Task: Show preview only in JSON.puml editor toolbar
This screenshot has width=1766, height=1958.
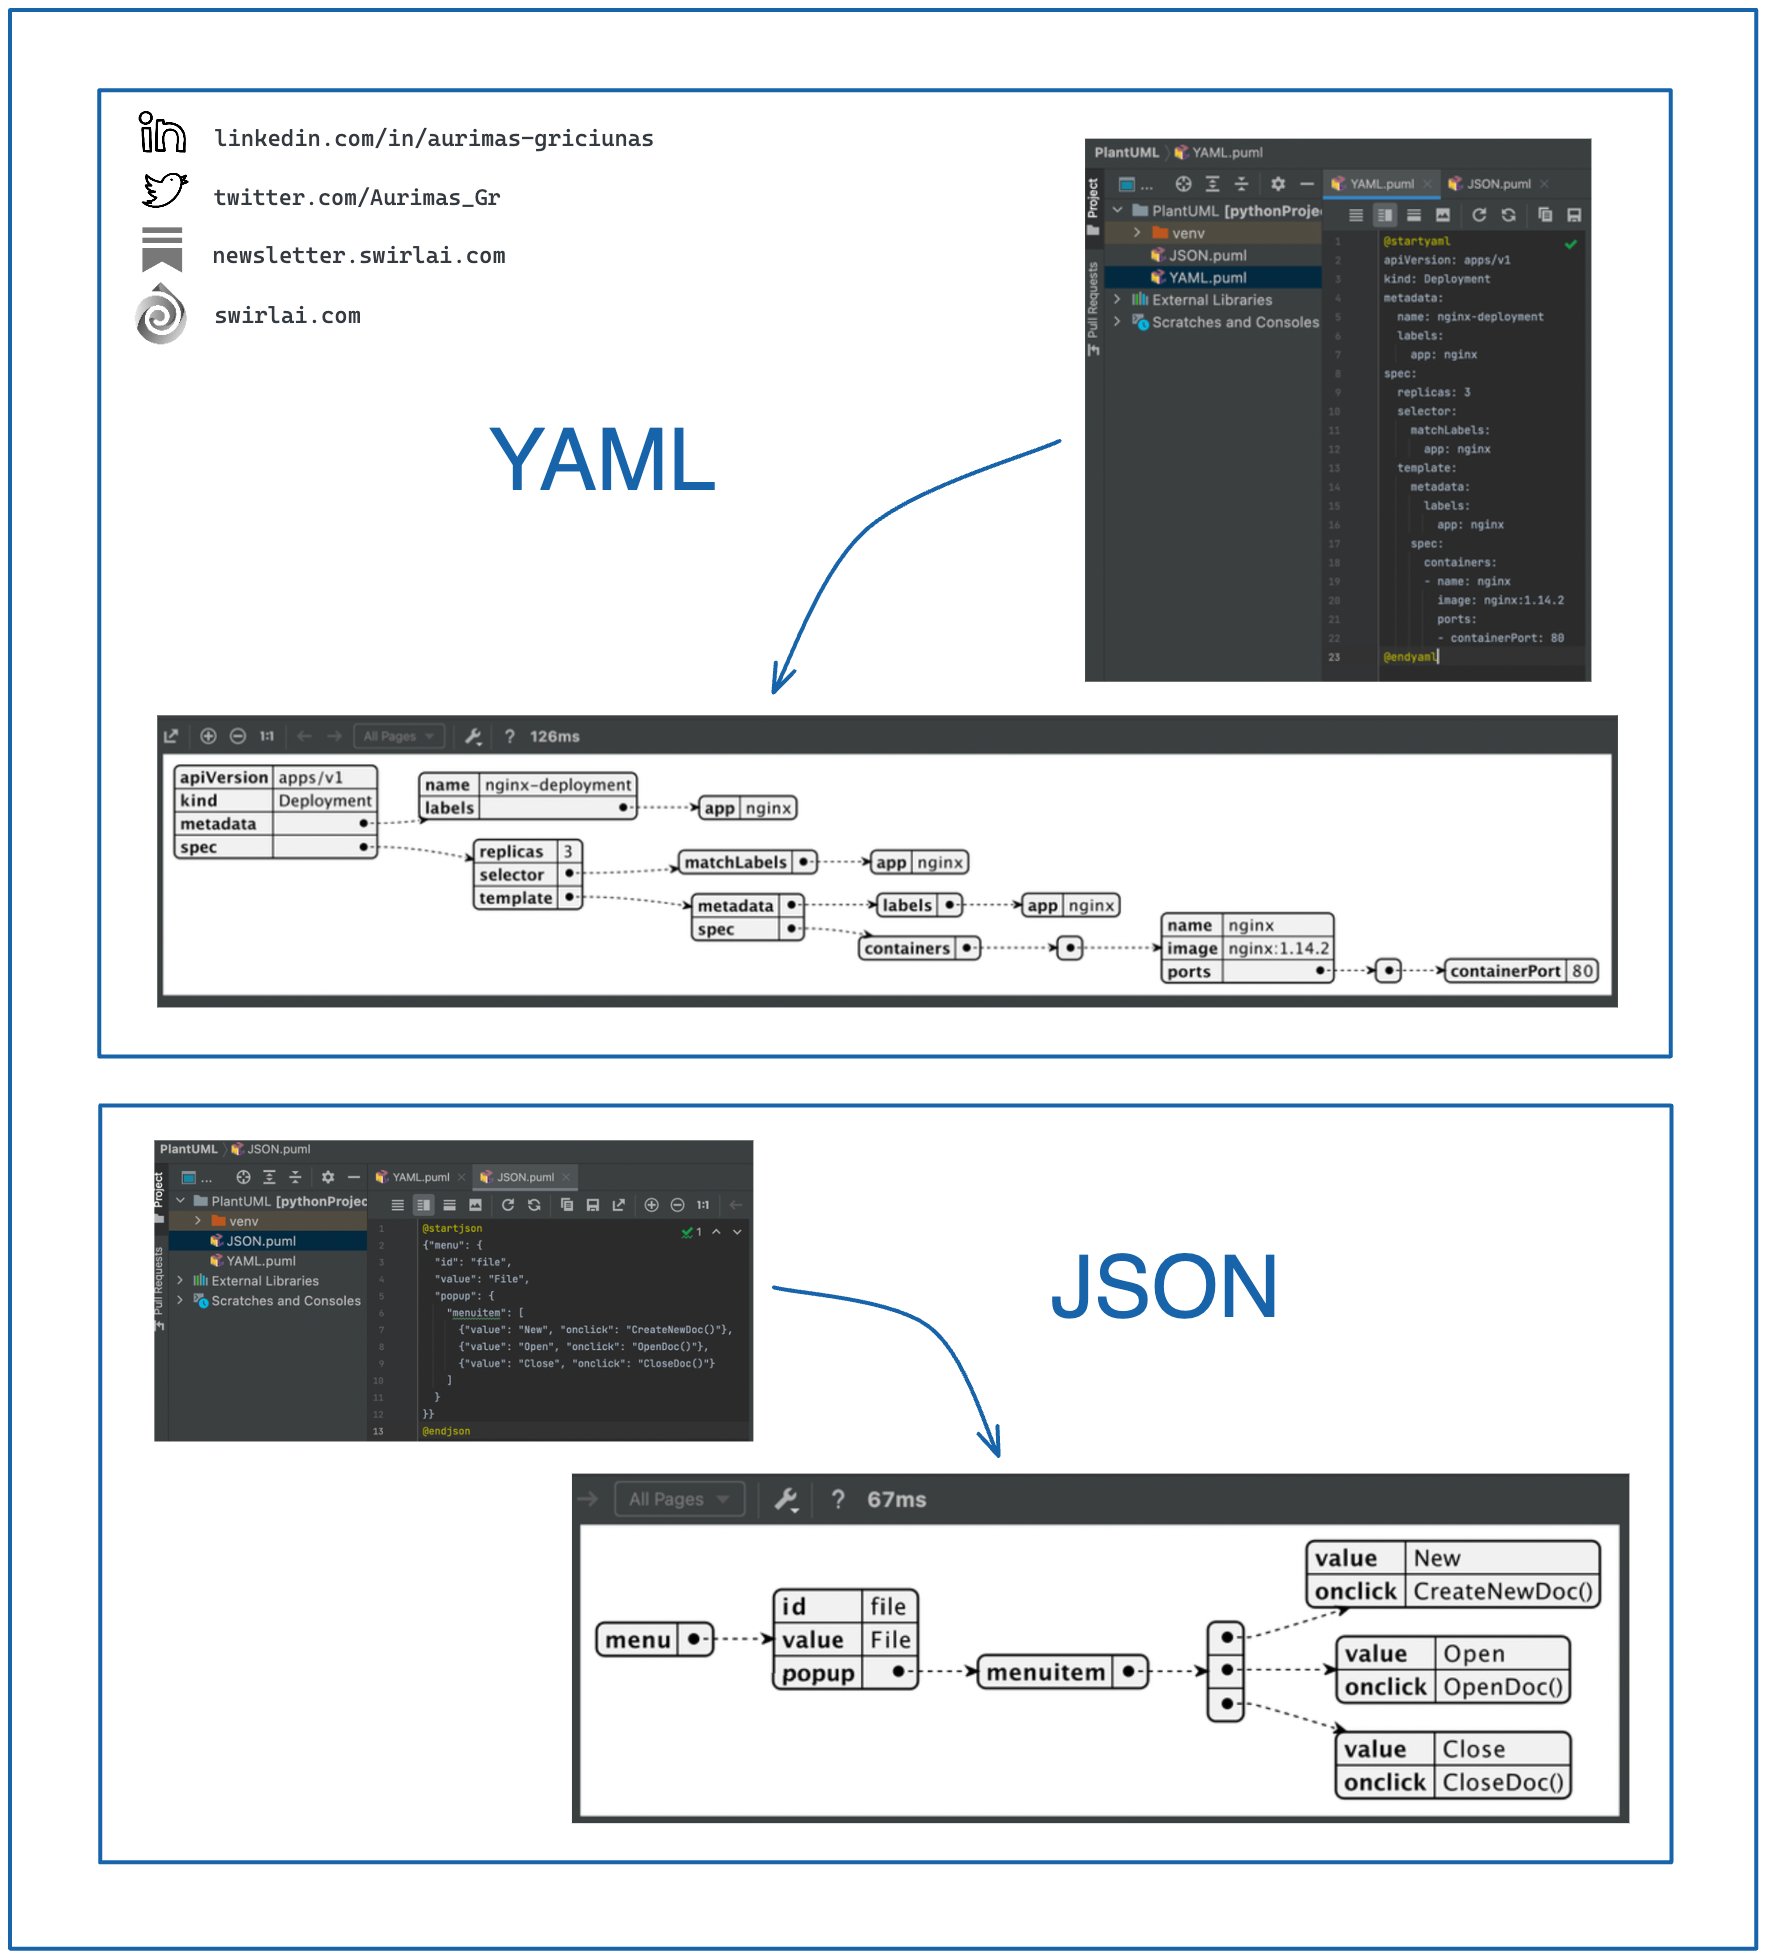Action: (450, 1205)
